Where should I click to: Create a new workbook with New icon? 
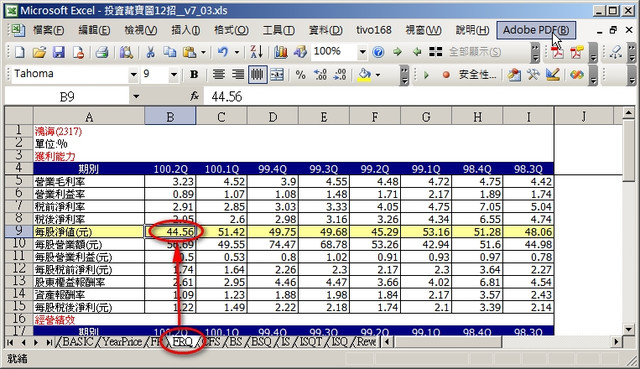point(20,52)
